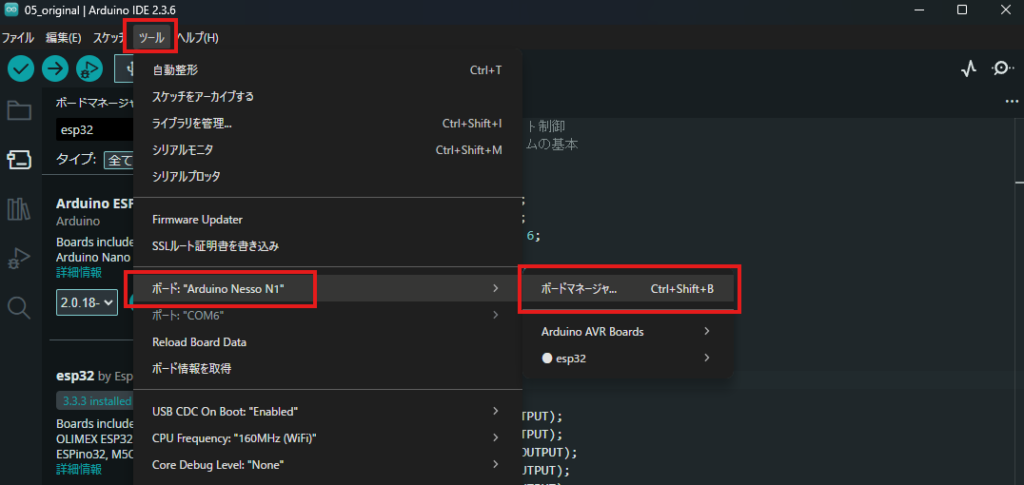The height and width of the screenshot is (485, 1024).
Task: Click the Upload arrow icon
Action: (x=55, y=68)
